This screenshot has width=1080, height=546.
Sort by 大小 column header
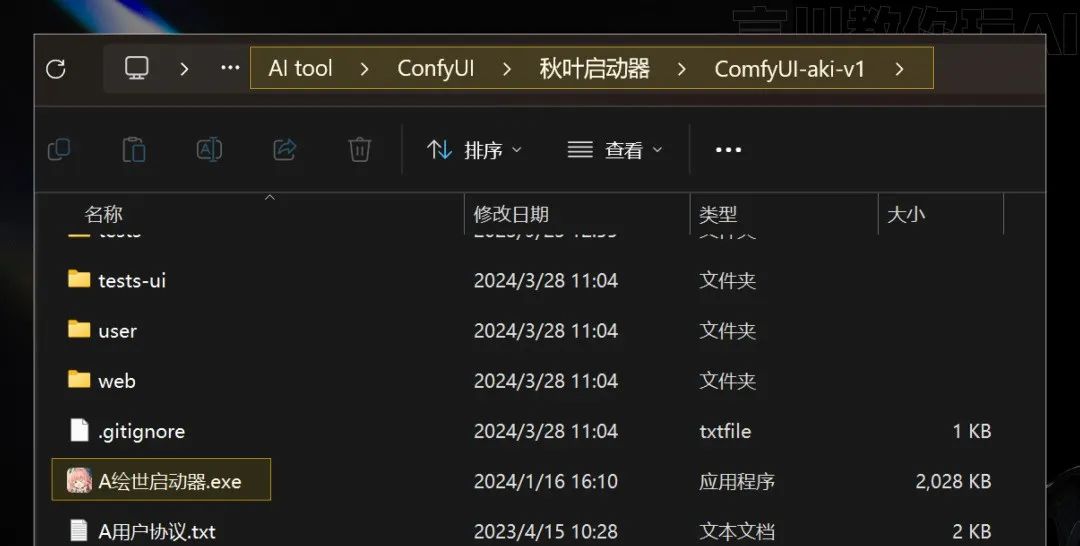[906, 214]
